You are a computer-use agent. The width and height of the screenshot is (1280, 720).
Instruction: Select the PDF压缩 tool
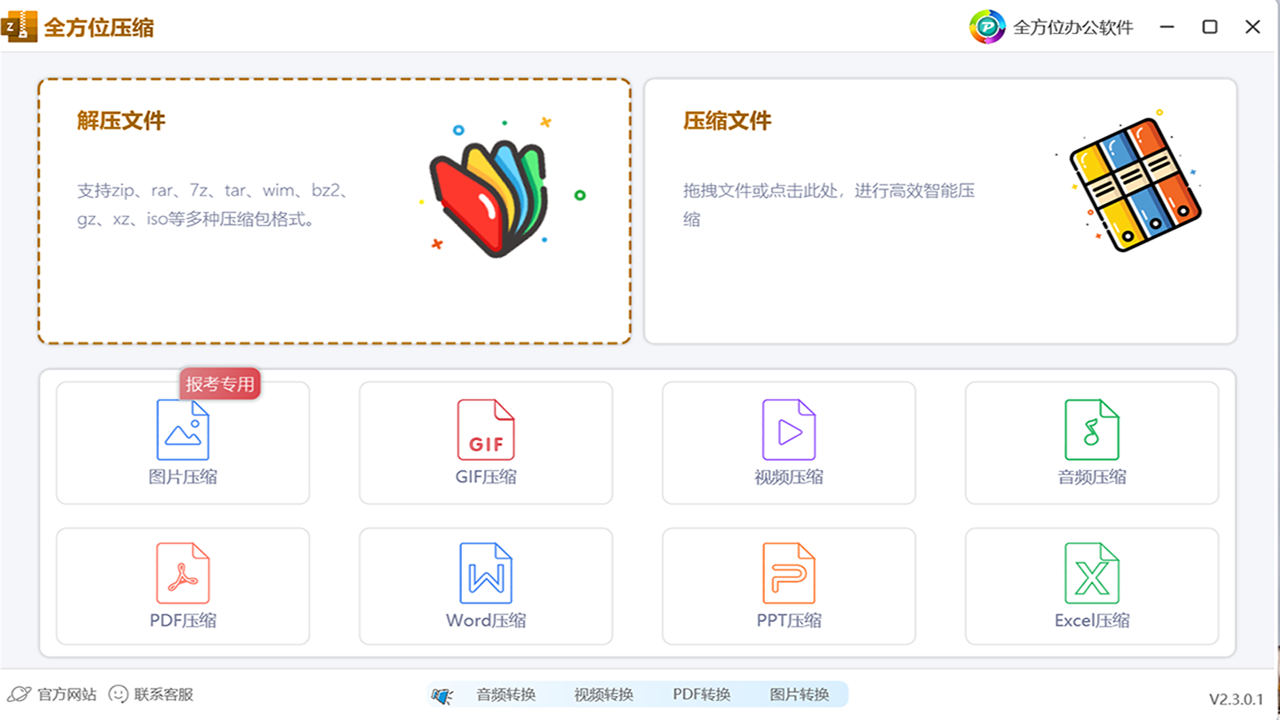[x=183, y=586]
